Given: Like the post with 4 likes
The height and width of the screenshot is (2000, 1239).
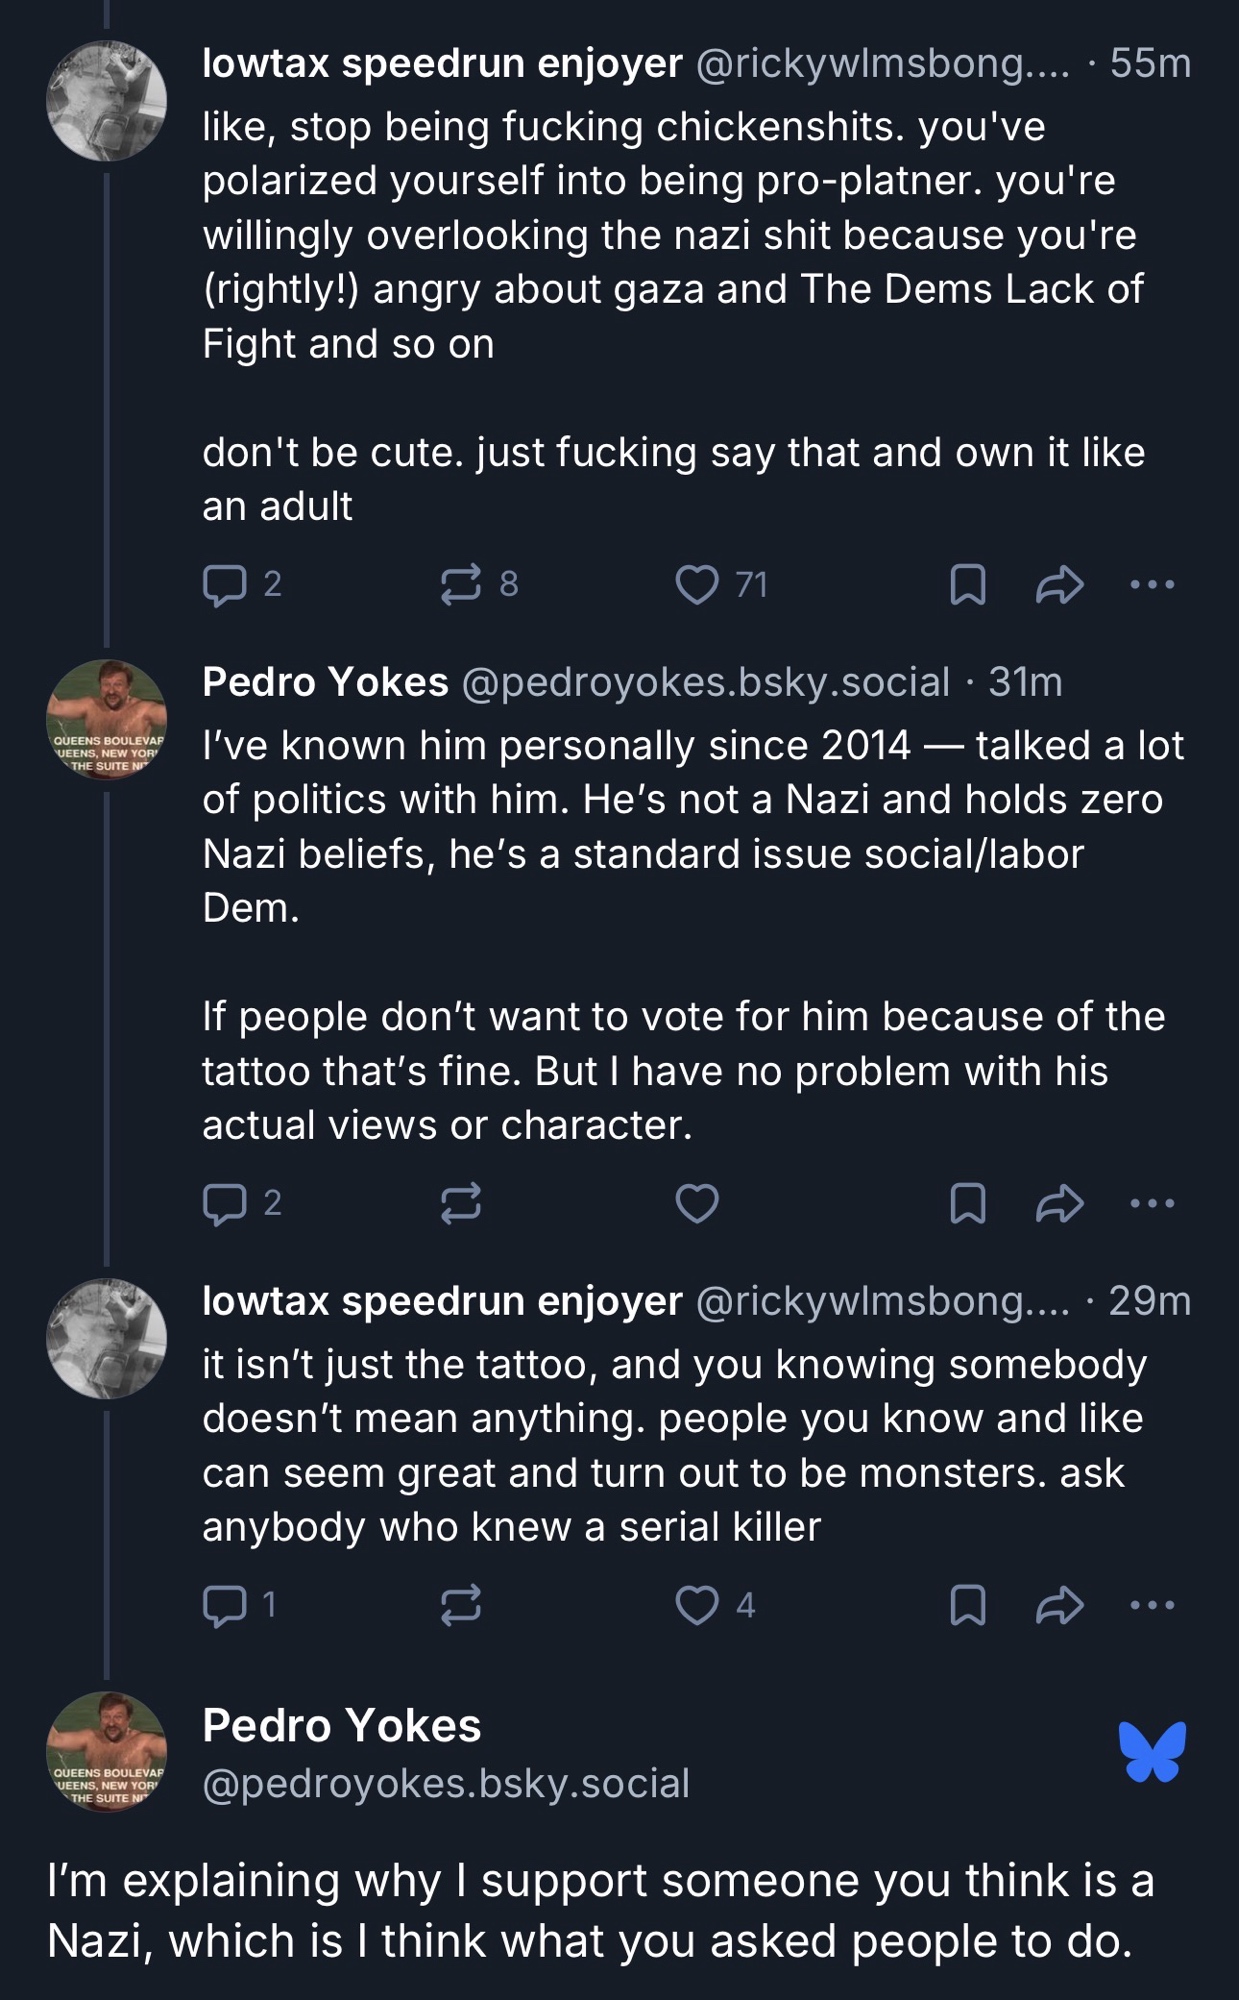Looking at the screenshot, I should click(x=697, y=1605).
